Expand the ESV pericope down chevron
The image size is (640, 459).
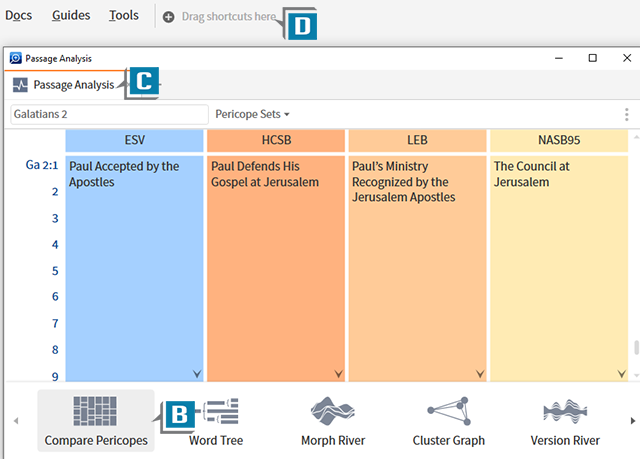(x=197, y=373)
